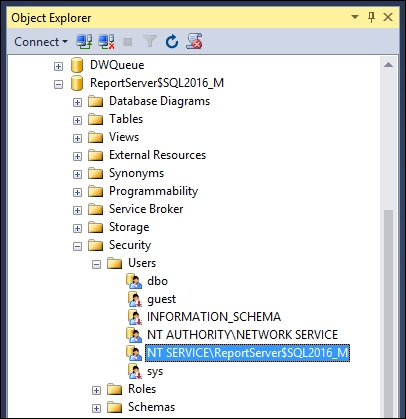The height and width of the screenshot is (419, 406).
Task: Select the Tables label
Action: (x=126, y=119)
